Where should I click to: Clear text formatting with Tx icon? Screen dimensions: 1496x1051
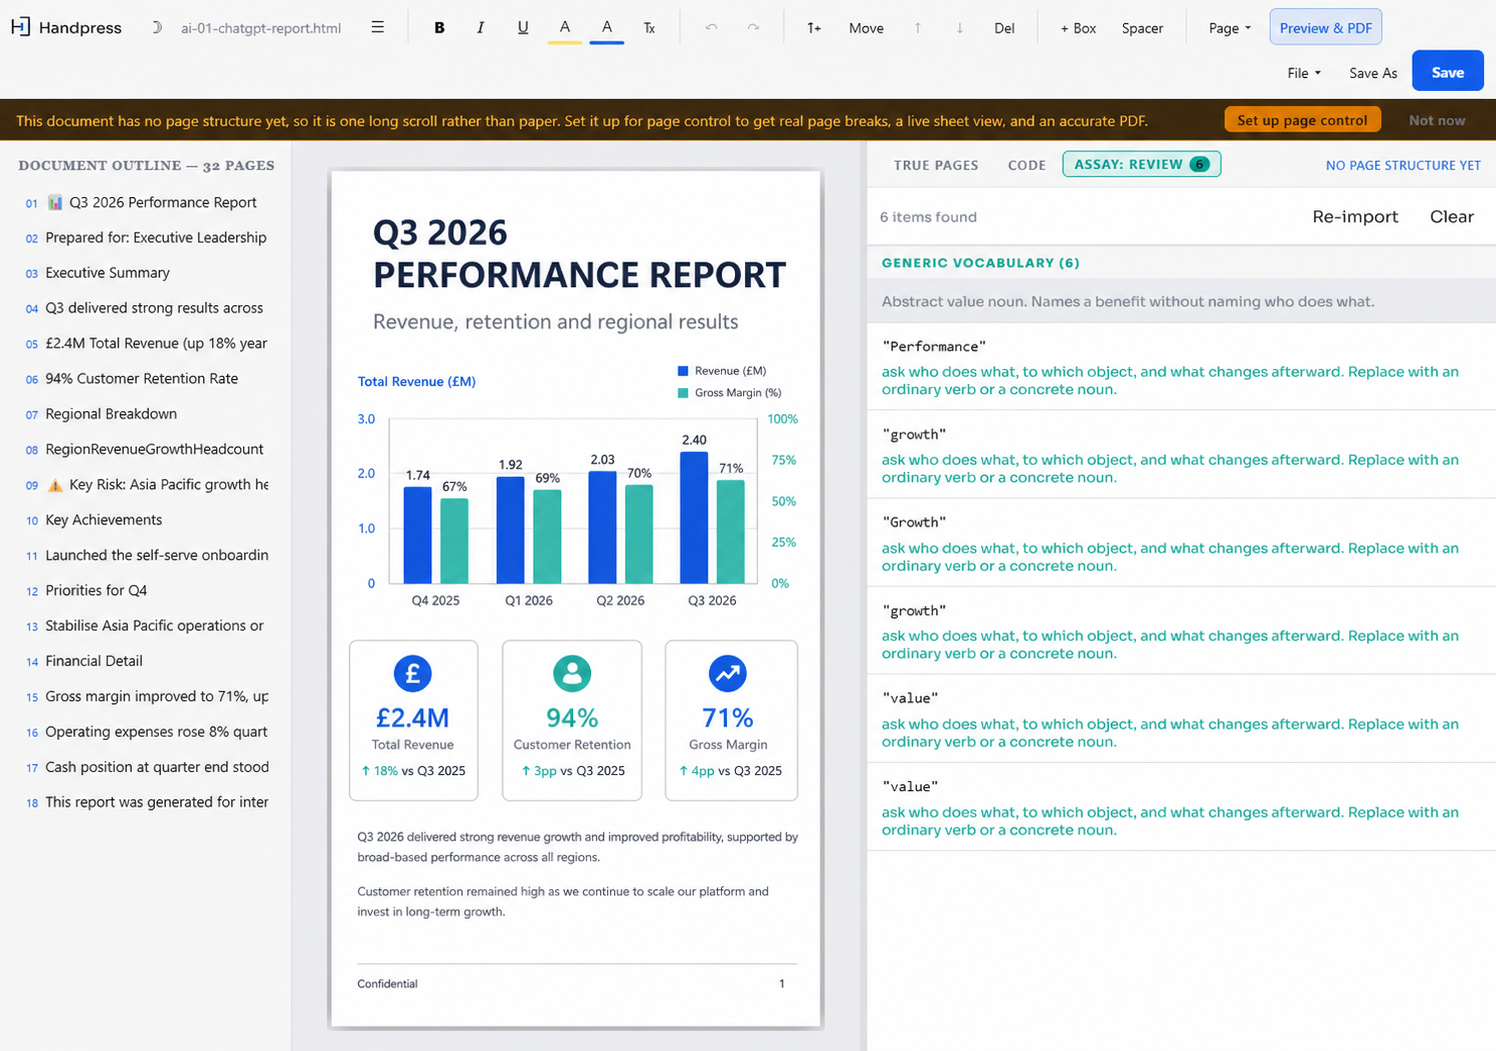click(x=649, y=28)
